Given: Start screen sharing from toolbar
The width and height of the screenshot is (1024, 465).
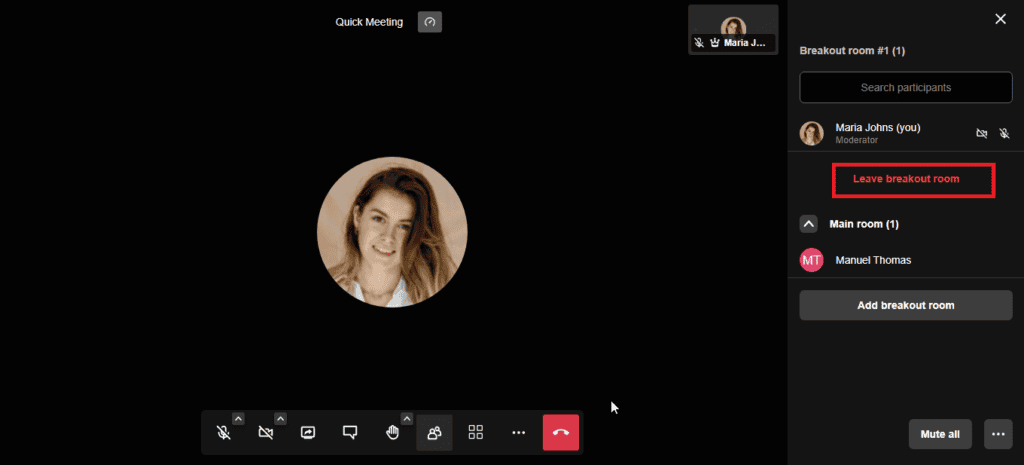Looking at the screenshot, I should pos(308,432).
